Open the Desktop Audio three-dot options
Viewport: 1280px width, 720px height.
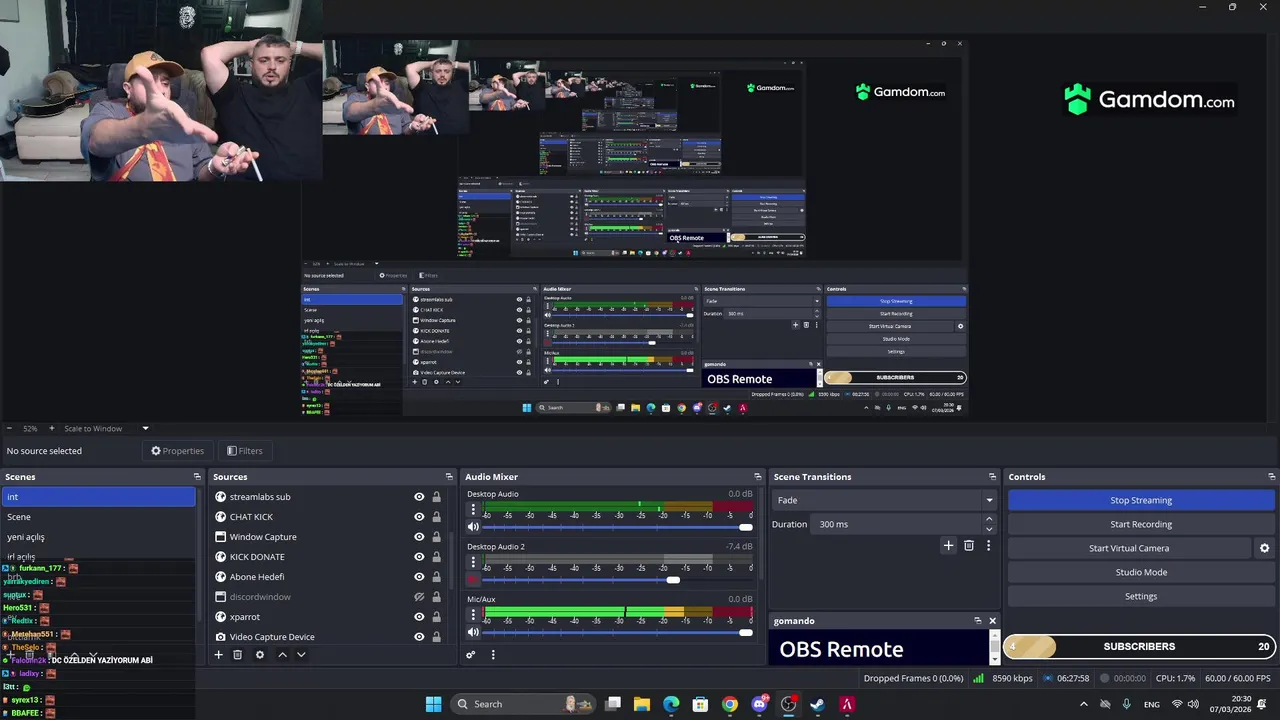(x=473, y=510)
